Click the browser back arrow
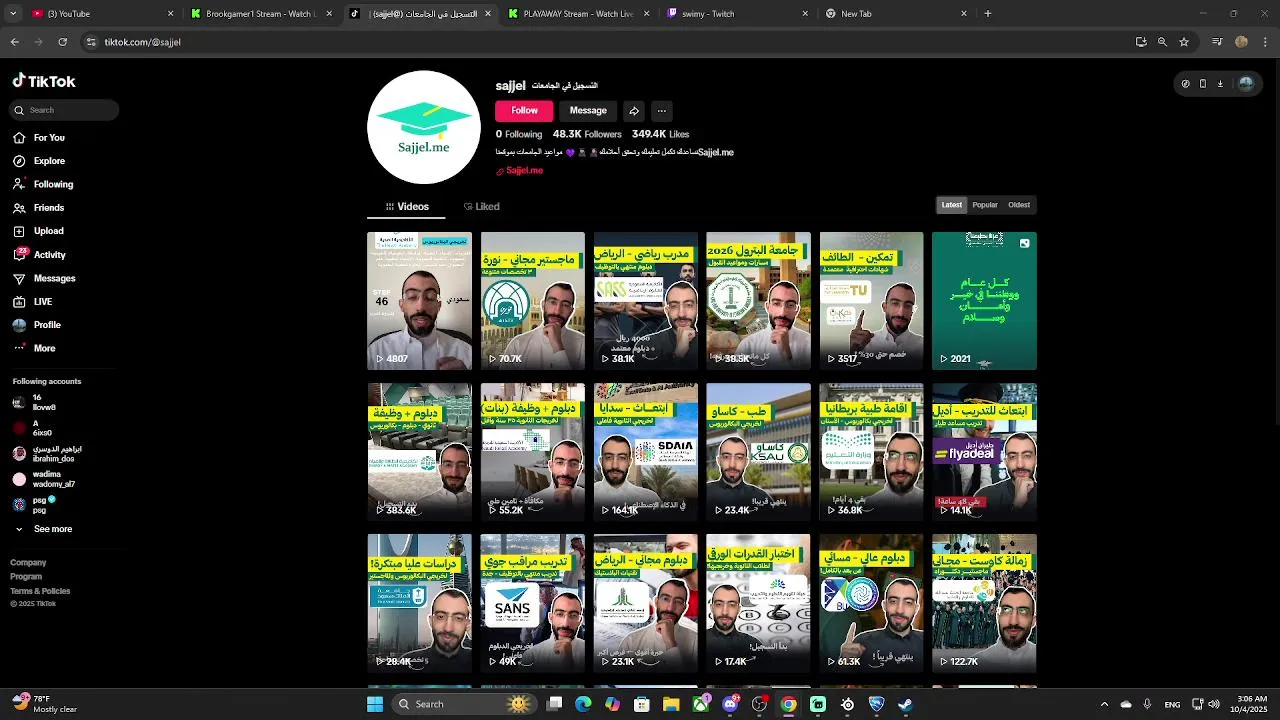1280x720 pixels. point(14,42)
